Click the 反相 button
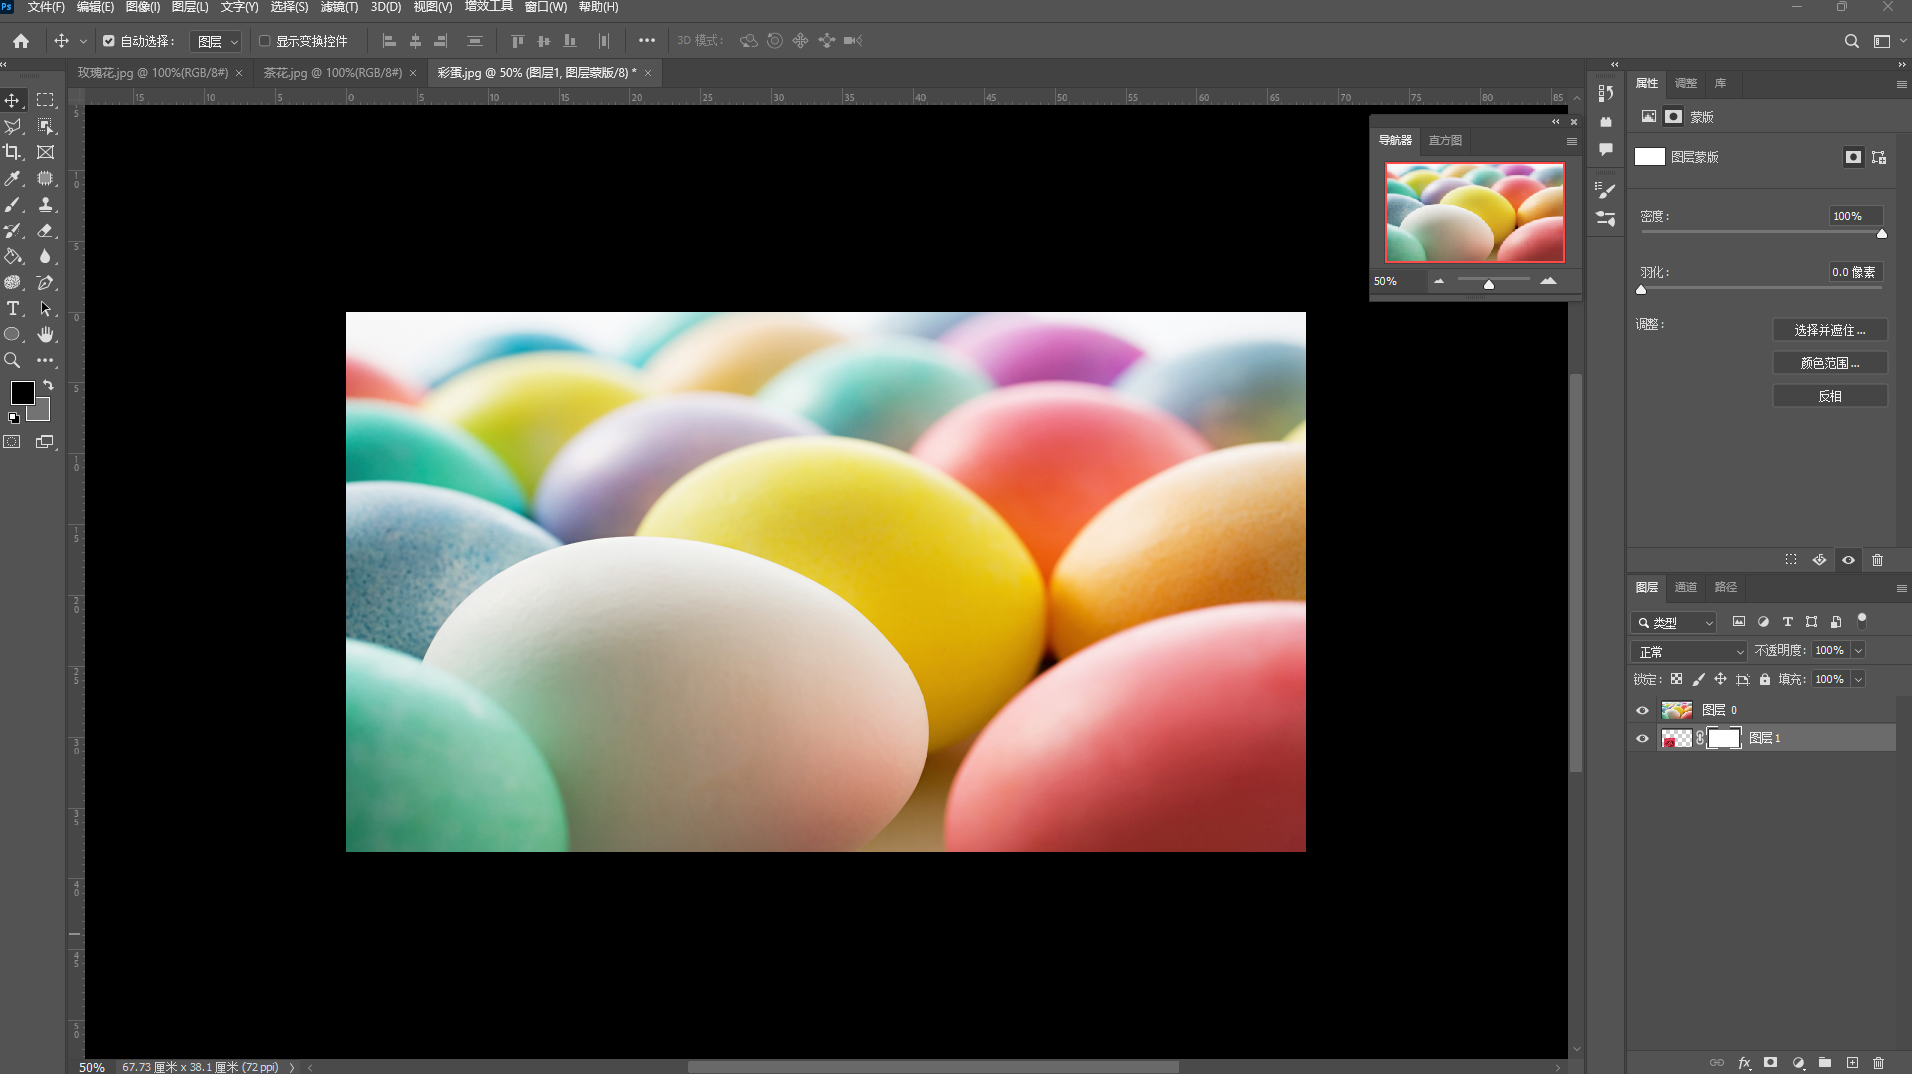The height and width of the screenshot is (1074, 1912). pyautogui.click(x=1829, y=396)
